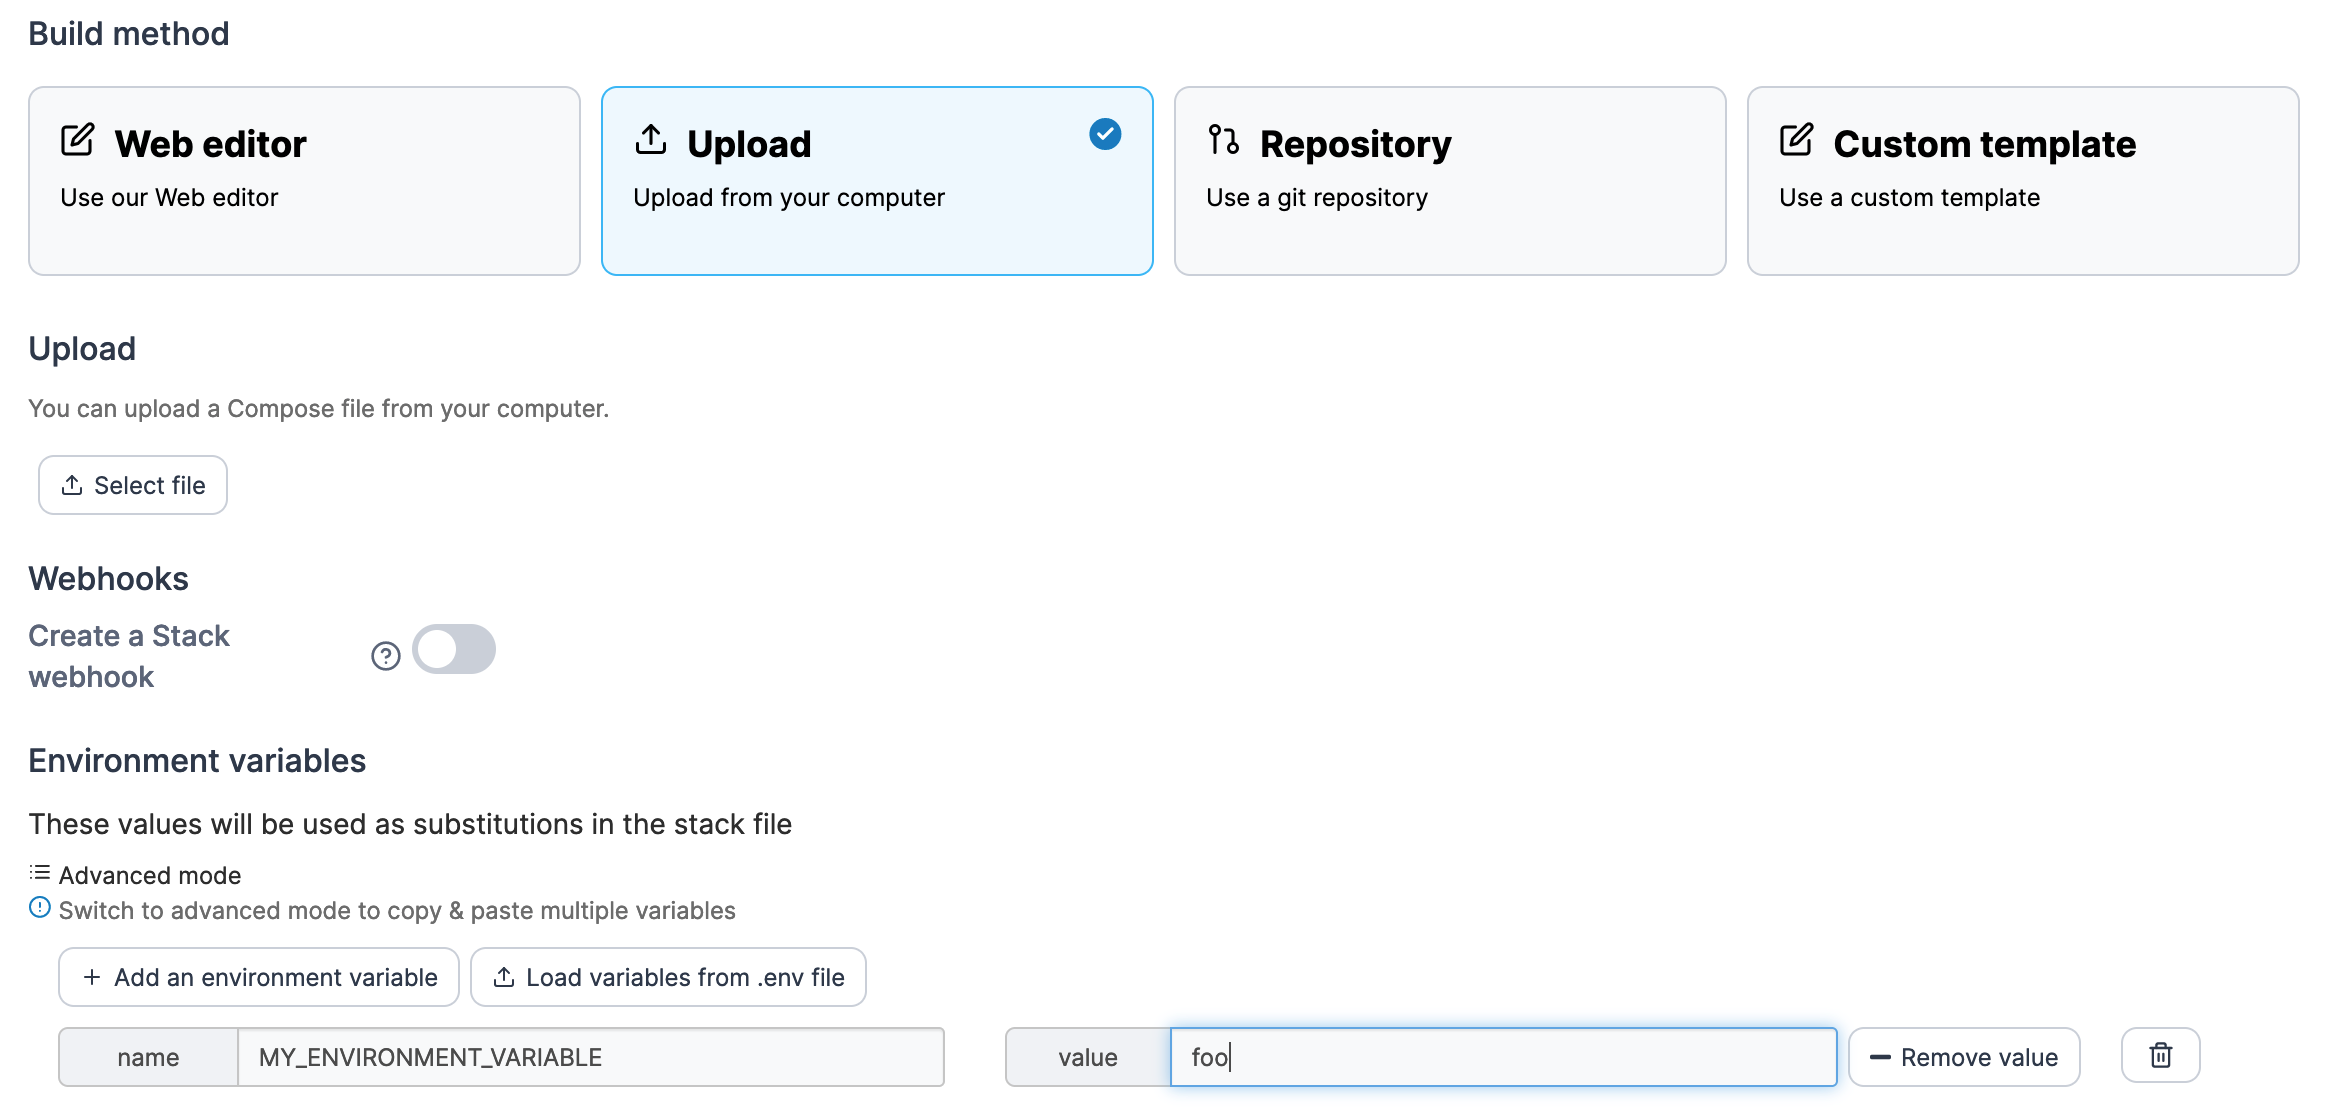Click the environment variable name field
This screenshot has height=1114, width=2326.
pos(590,1057)
